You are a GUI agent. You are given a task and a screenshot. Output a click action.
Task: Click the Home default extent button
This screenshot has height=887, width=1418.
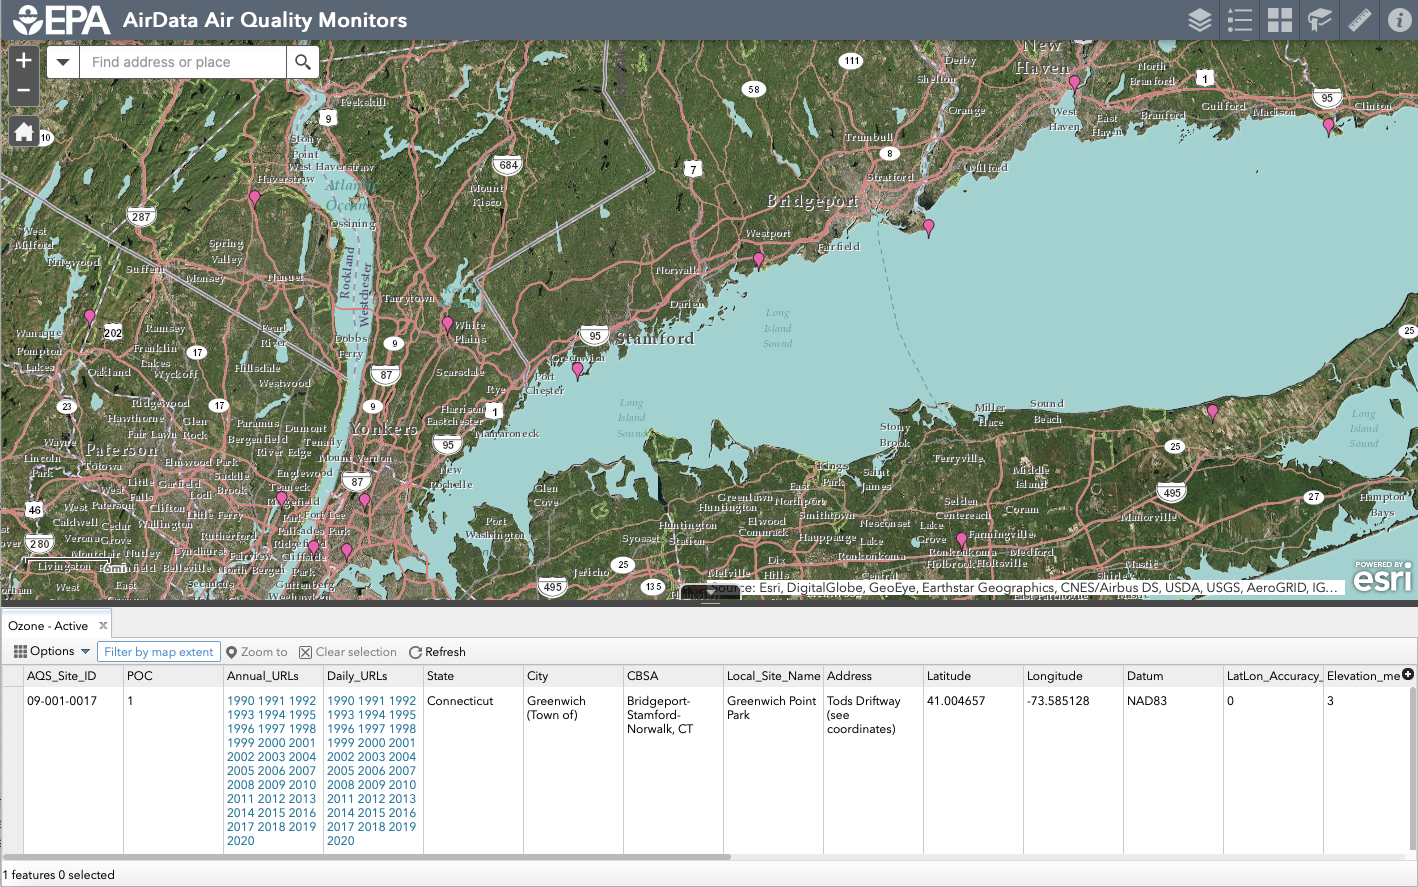(23, 131)
